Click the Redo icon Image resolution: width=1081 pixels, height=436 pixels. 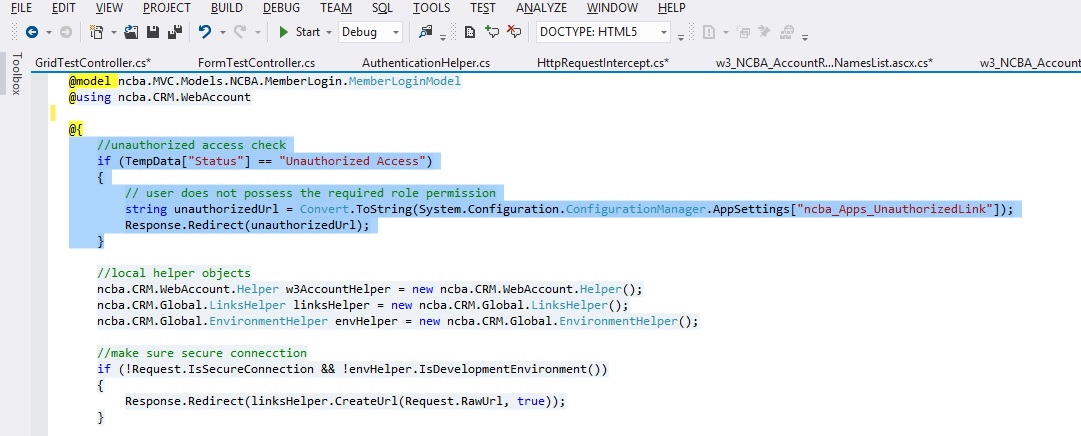240,32
